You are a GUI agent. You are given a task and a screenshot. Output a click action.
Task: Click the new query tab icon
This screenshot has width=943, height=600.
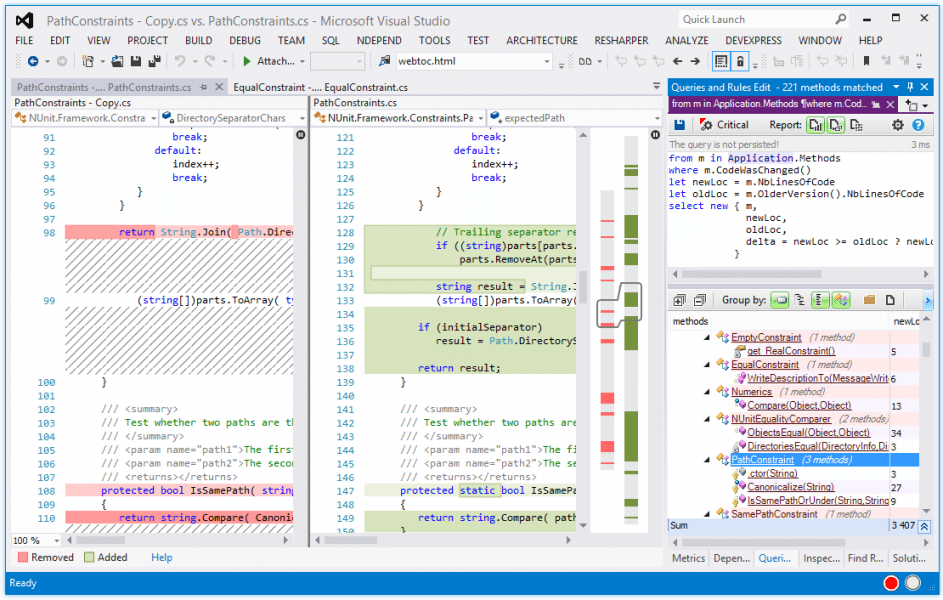point(912,105)
